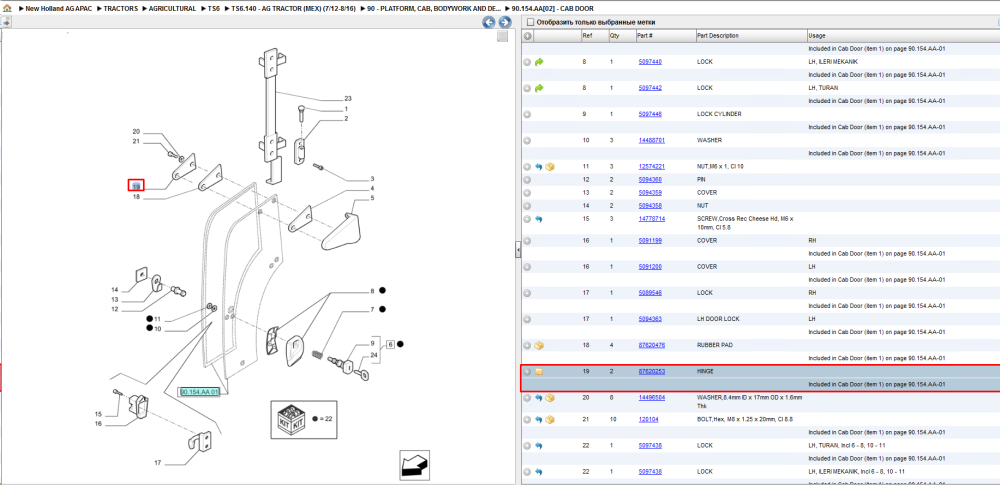This screenshot has height=485, width=1000.
Task: Click blue arrow icon on LOCK LH, ILERI MEKANIK Incl row
Action: [x=538, y=472]
